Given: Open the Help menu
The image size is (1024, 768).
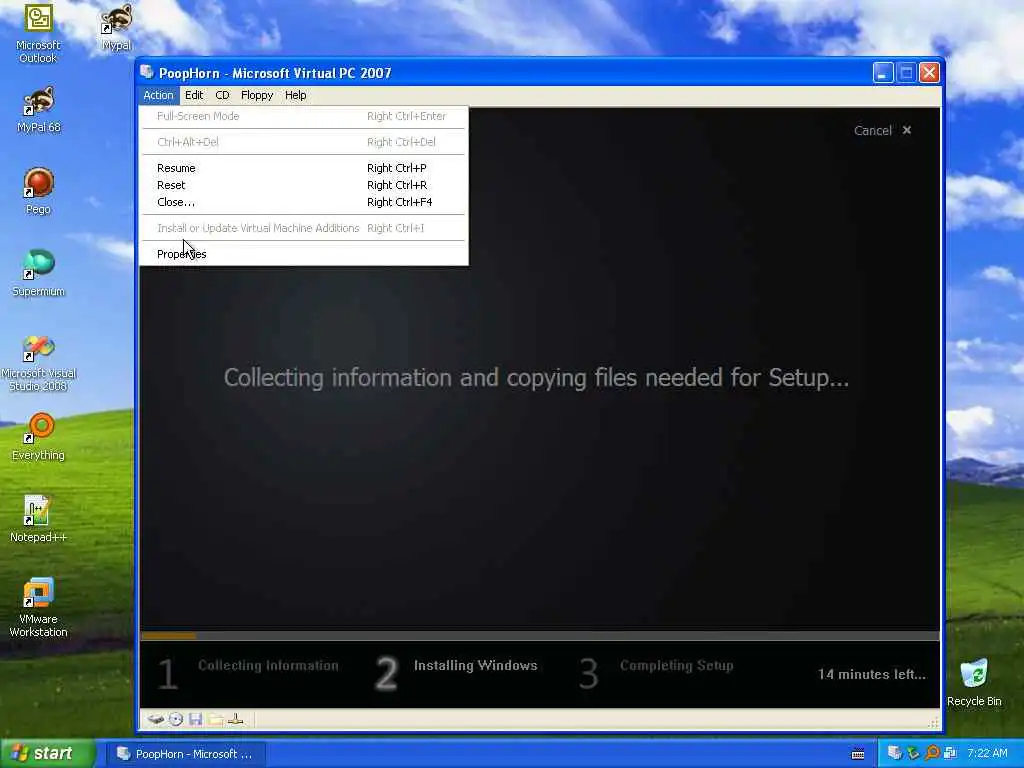Looking at the screenshot, I should 295,95.
